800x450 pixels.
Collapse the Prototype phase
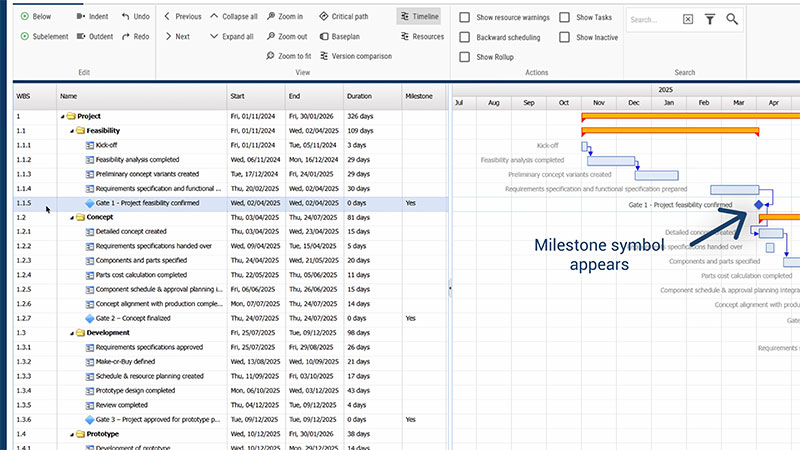coord(71,434)
